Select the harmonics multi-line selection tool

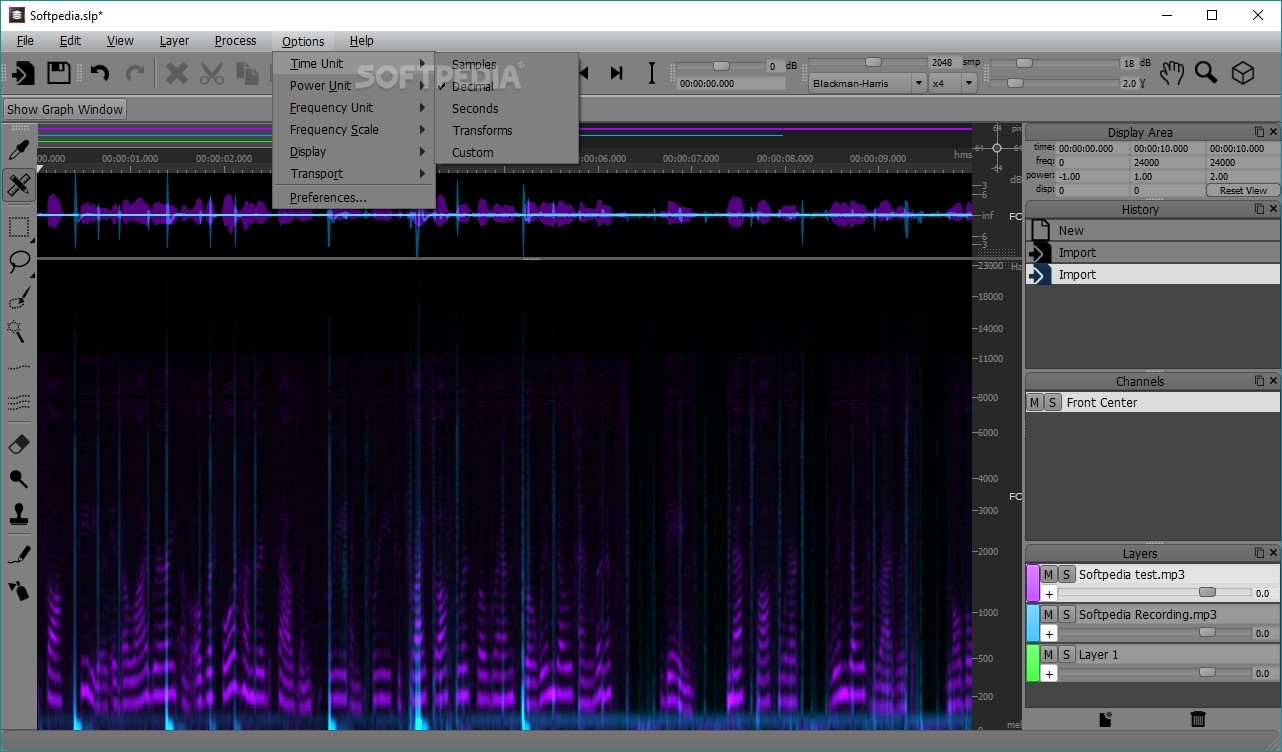coord(19,402)
